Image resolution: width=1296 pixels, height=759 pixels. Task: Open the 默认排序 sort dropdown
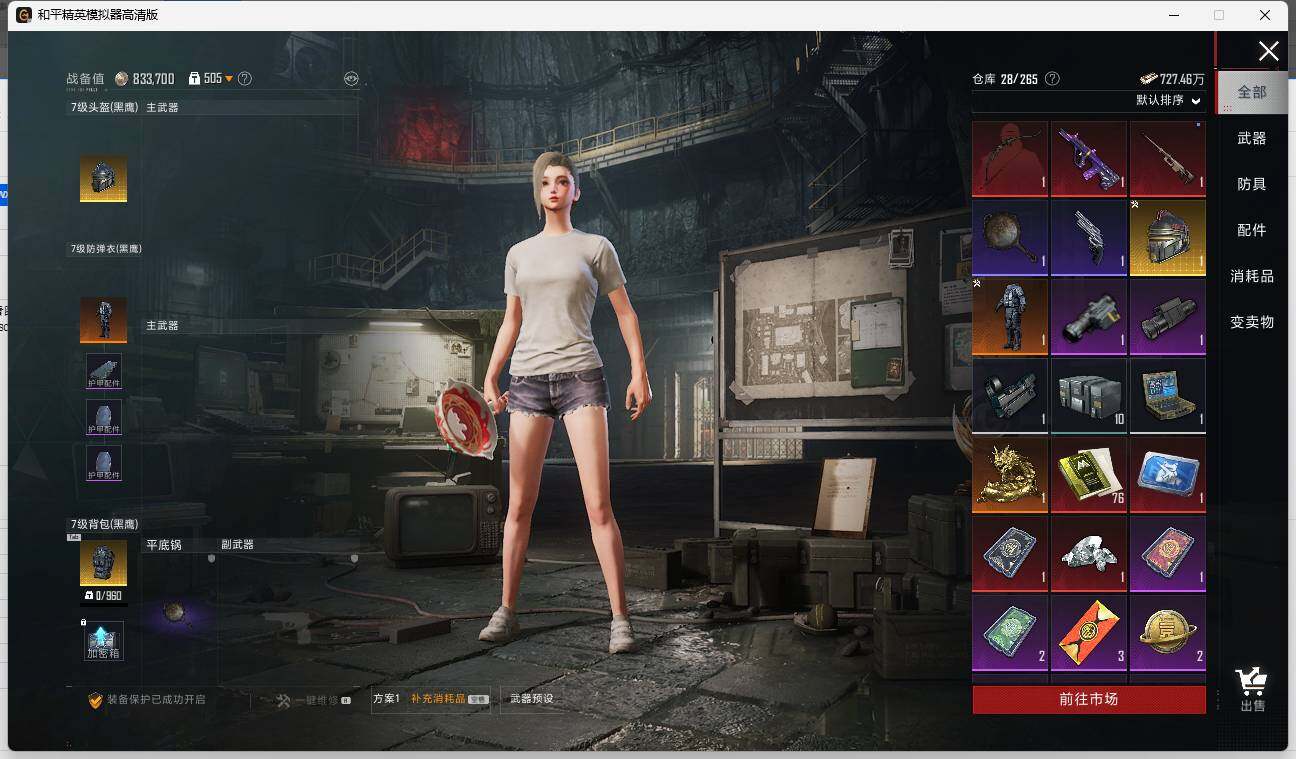pyautogui.click(x=1168, y=100)
